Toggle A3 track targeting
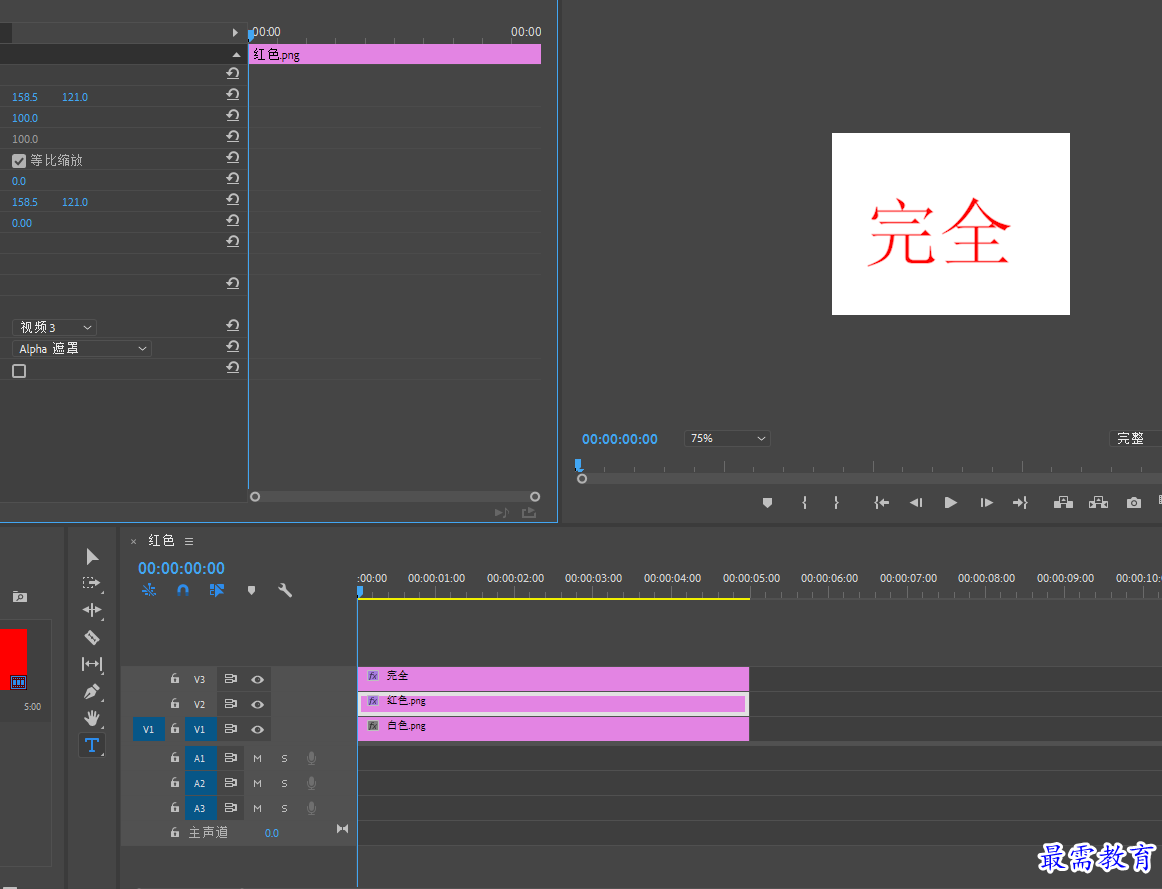The width and height of the screenshot is (1162, 889). coord(199,809)
